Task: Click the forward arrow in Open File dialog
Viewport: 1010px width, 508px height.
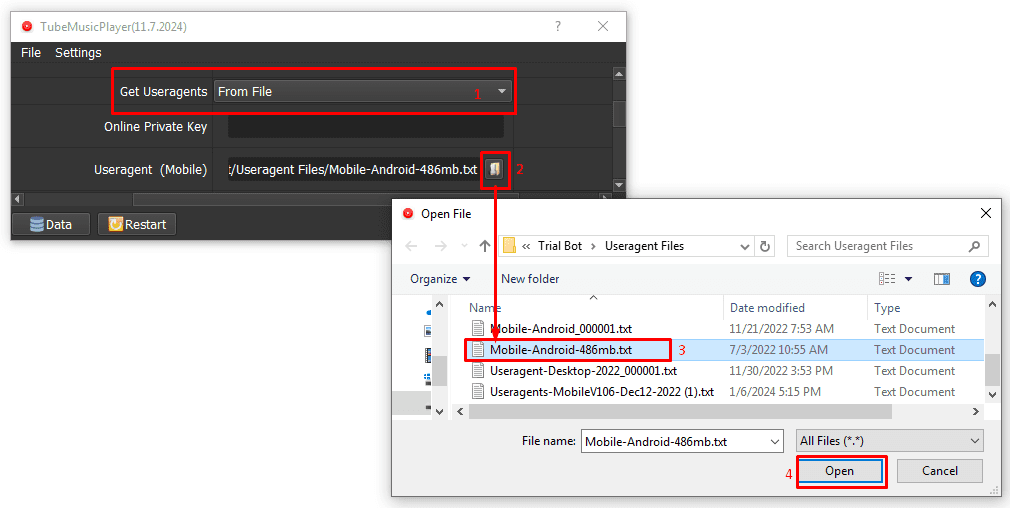Action: click(x=441, y=246)
